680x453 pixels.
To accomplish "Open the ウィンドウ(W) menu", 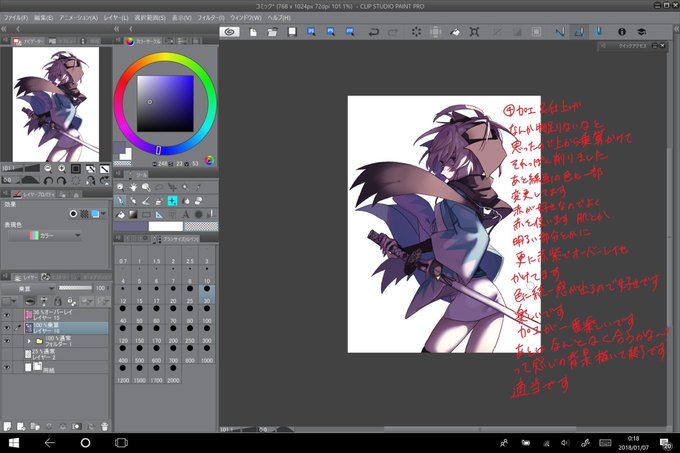I will pyautogui.click(x=245, y=18).
